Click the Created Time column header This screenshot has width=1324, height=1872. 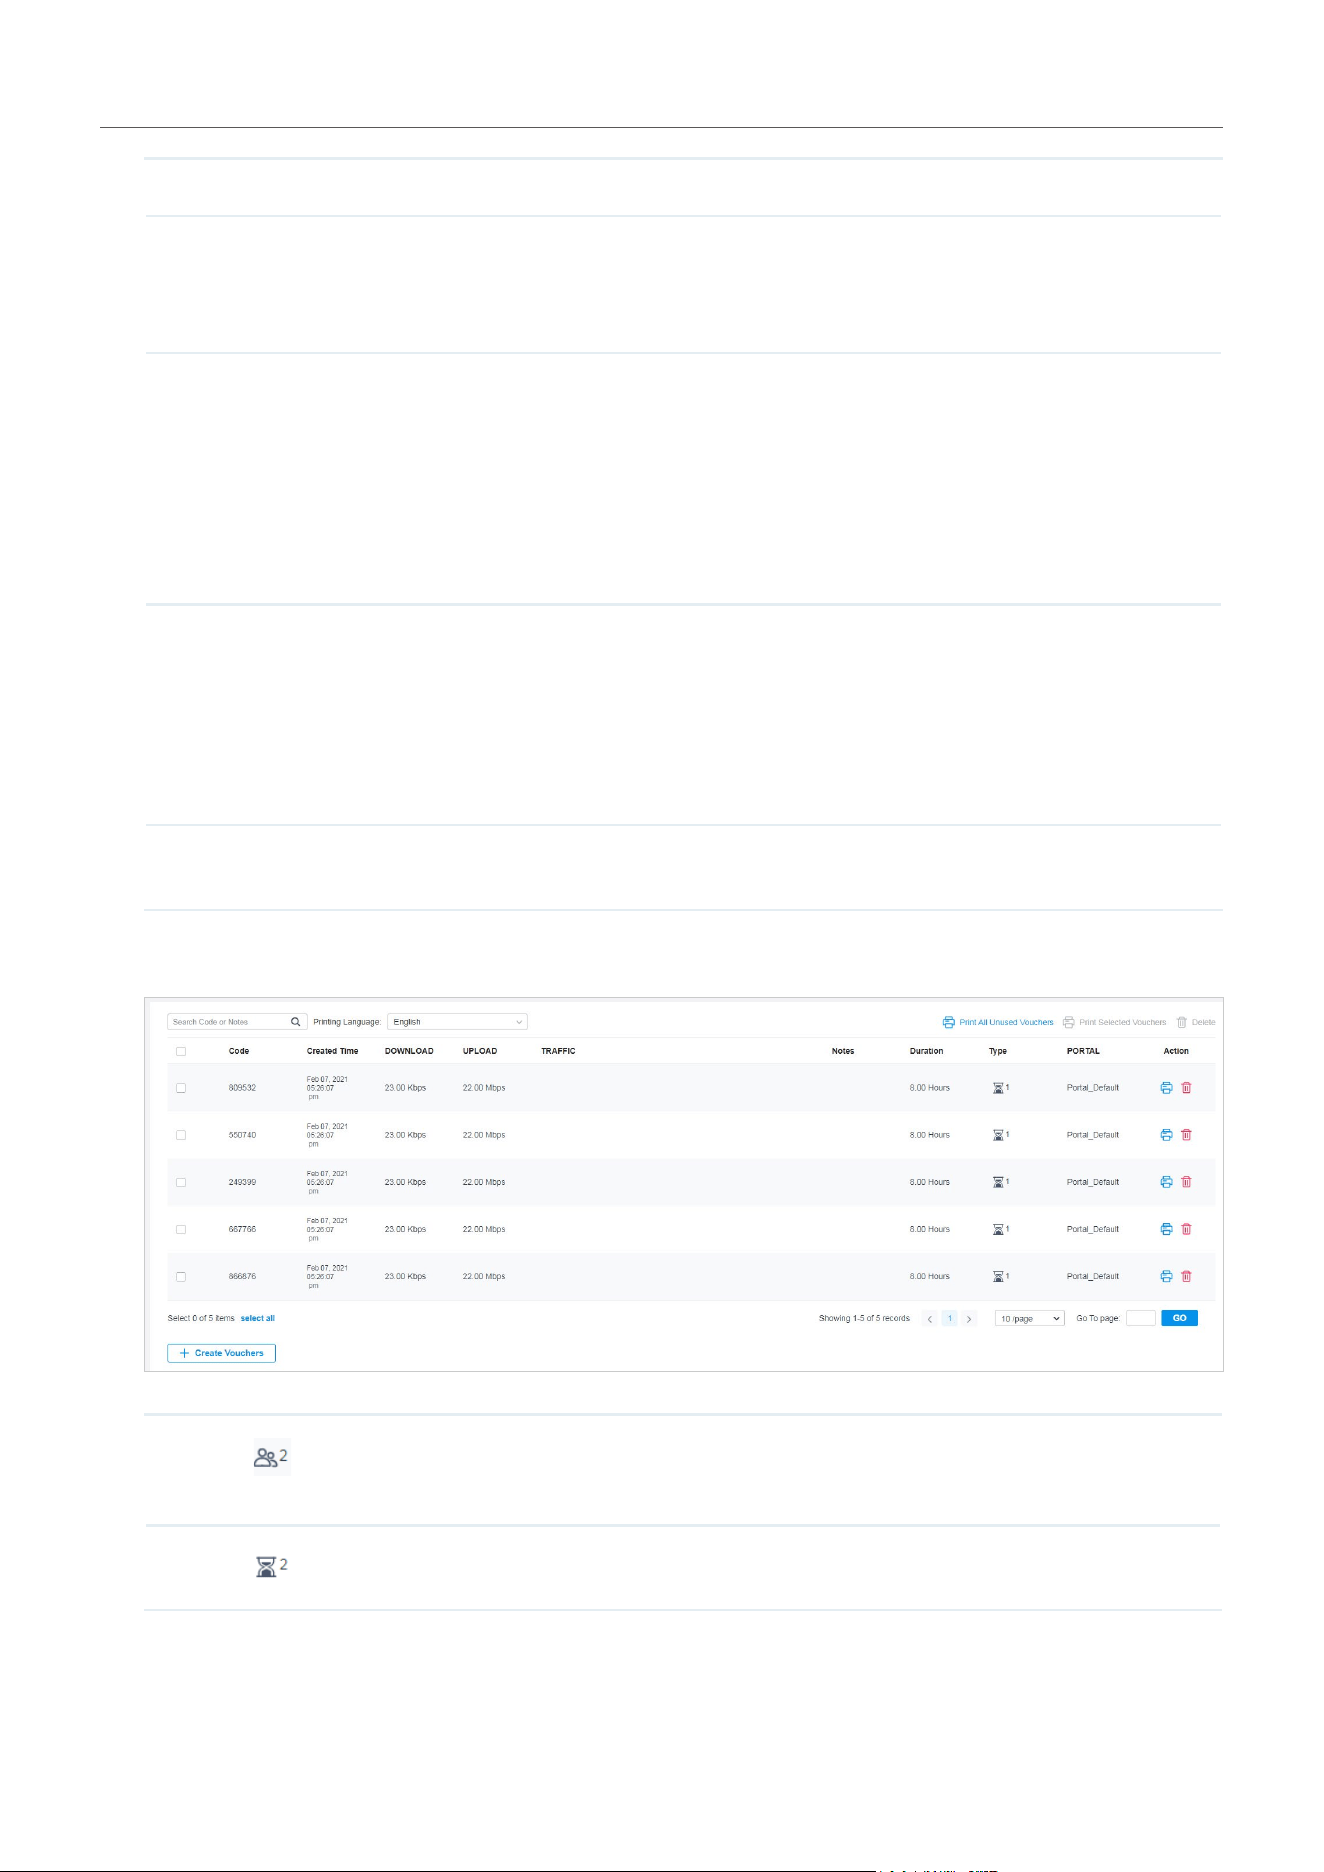[x=332, y=1051]
